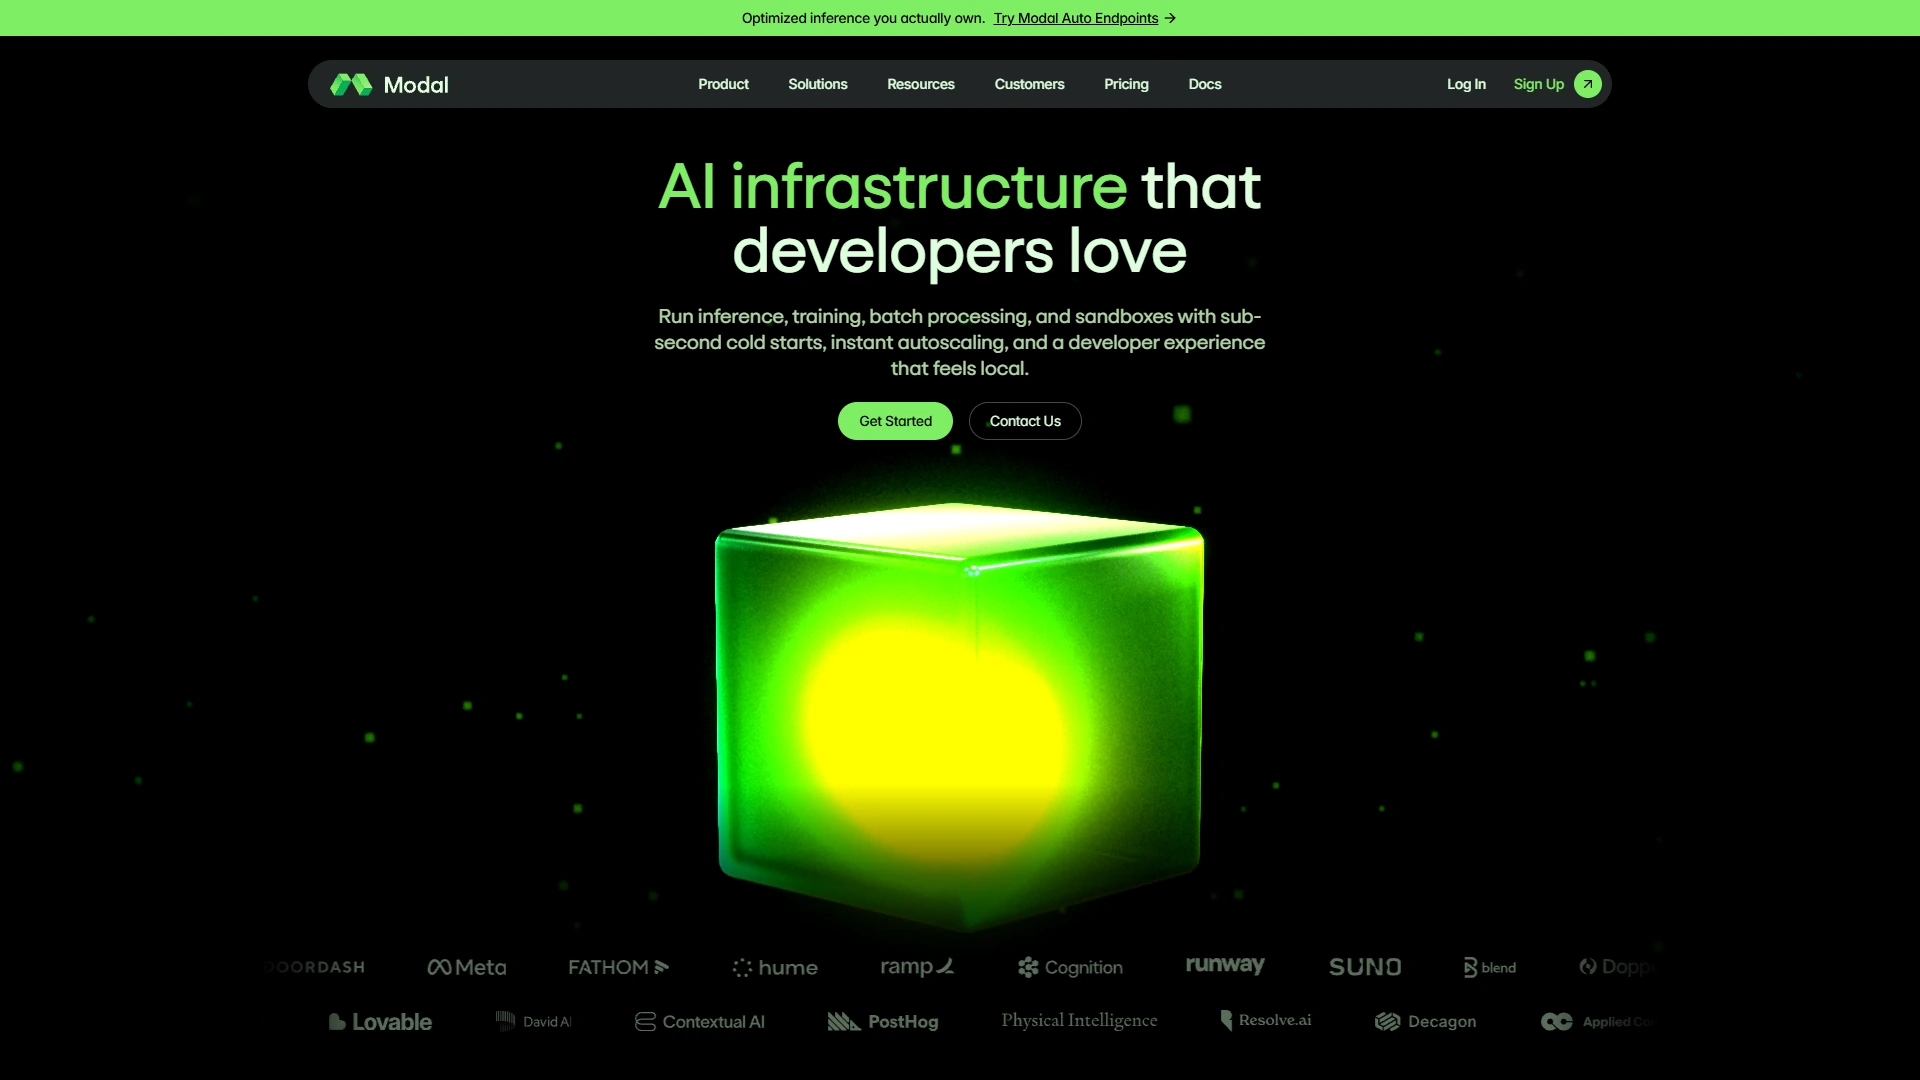The width and height of the screenshot is (1920, 1080).
Task: Click the Decagon logo
Action: pyautogui.click(x=1425, y=1022)
